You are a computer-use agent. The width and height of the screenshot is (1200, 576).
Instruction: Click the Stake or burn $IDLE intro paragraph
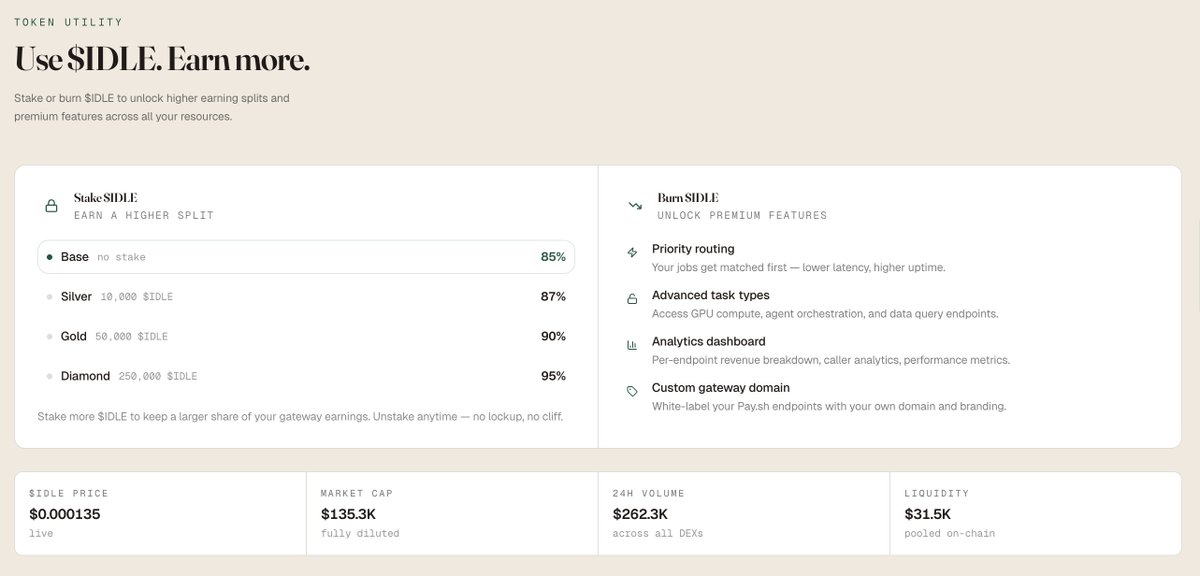pyautogui.click(x=152, y=108)
